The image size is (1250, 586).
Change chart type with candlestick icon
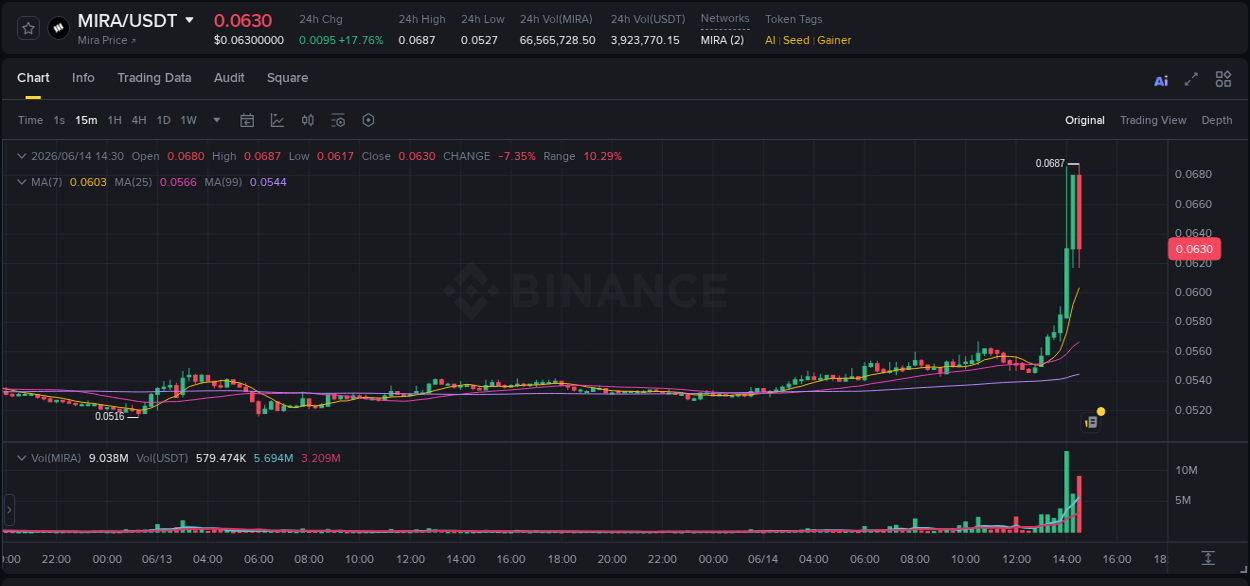(308, 120)
